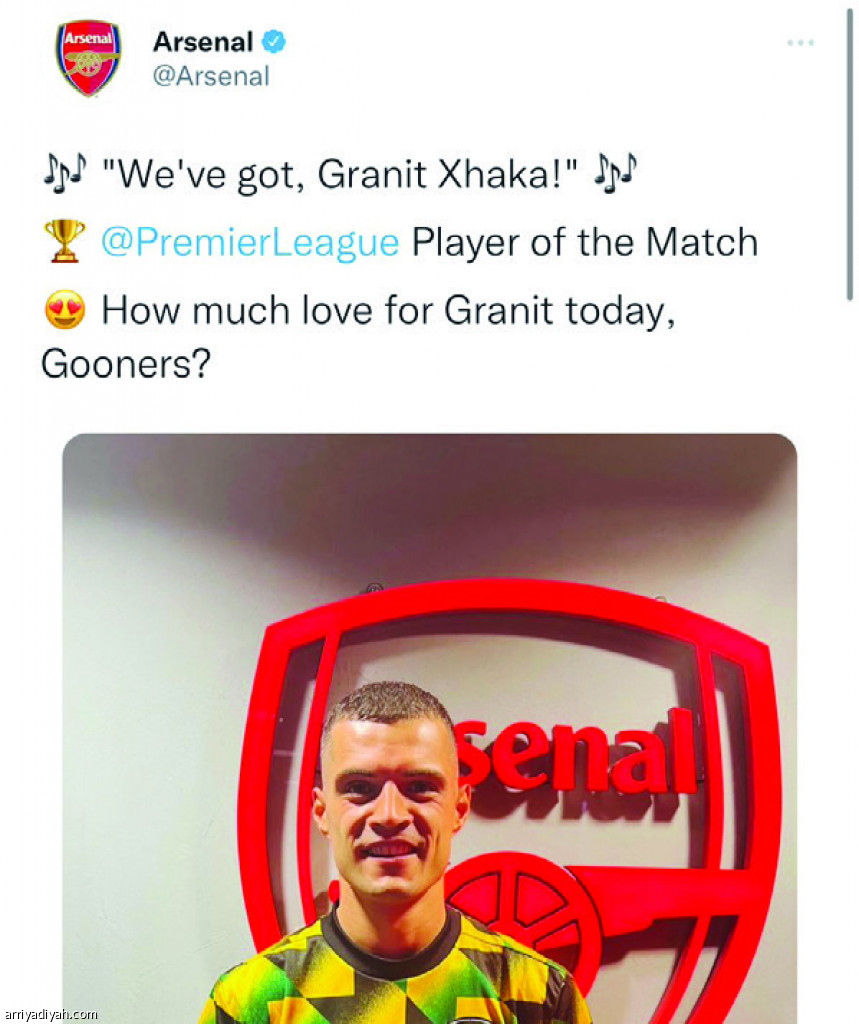This screenshot has height=1024, width=859.
Task: Open the three-dot more options menu
Action: point(800,43)
